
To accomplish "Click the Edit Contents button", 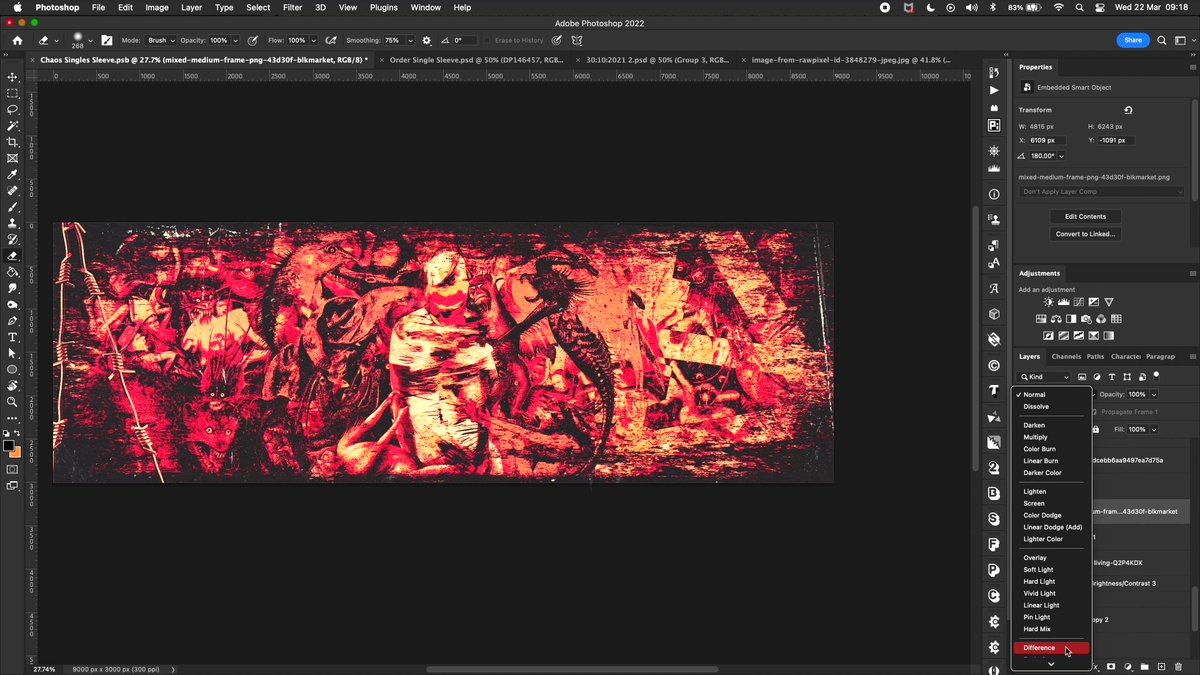I will click(1086, 216).
